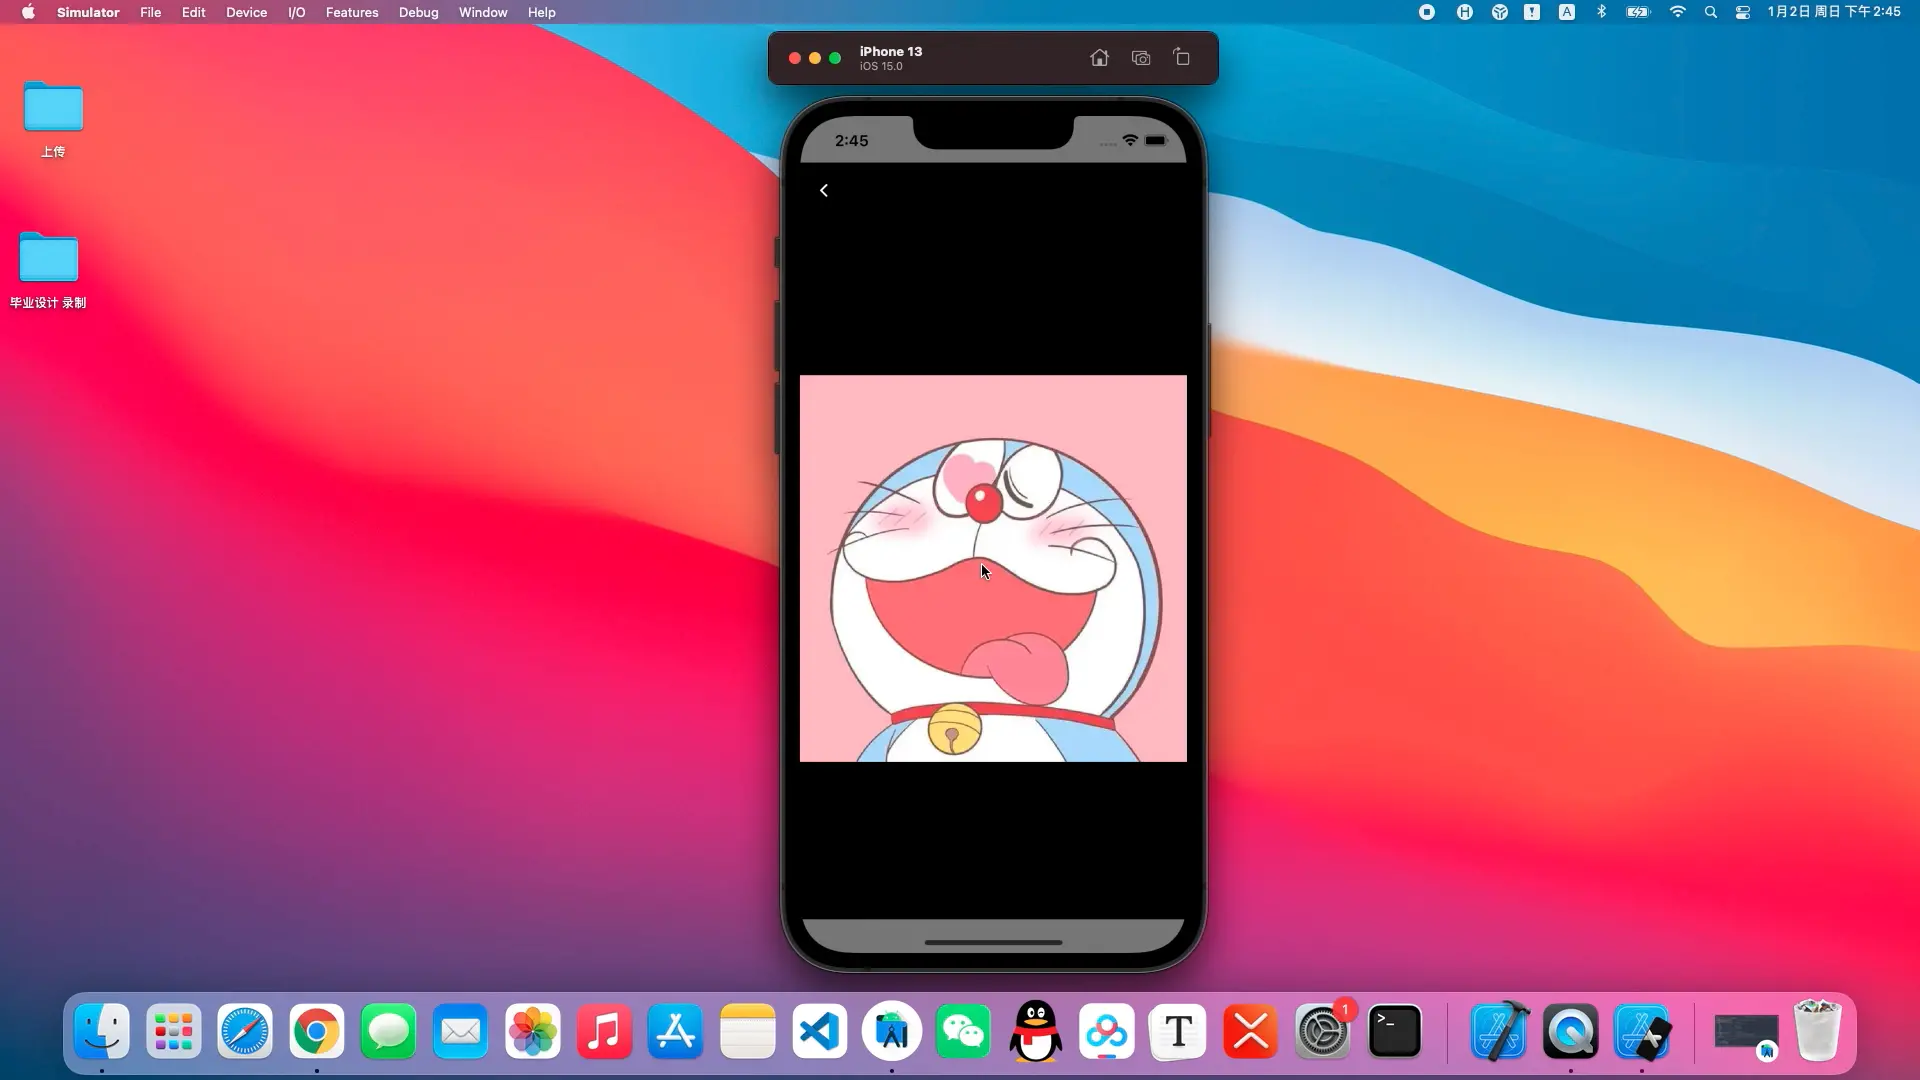The width and height of the screenshot is (1920, 1080).
Task: Open Control Center
Action: tap(1743, 12)
